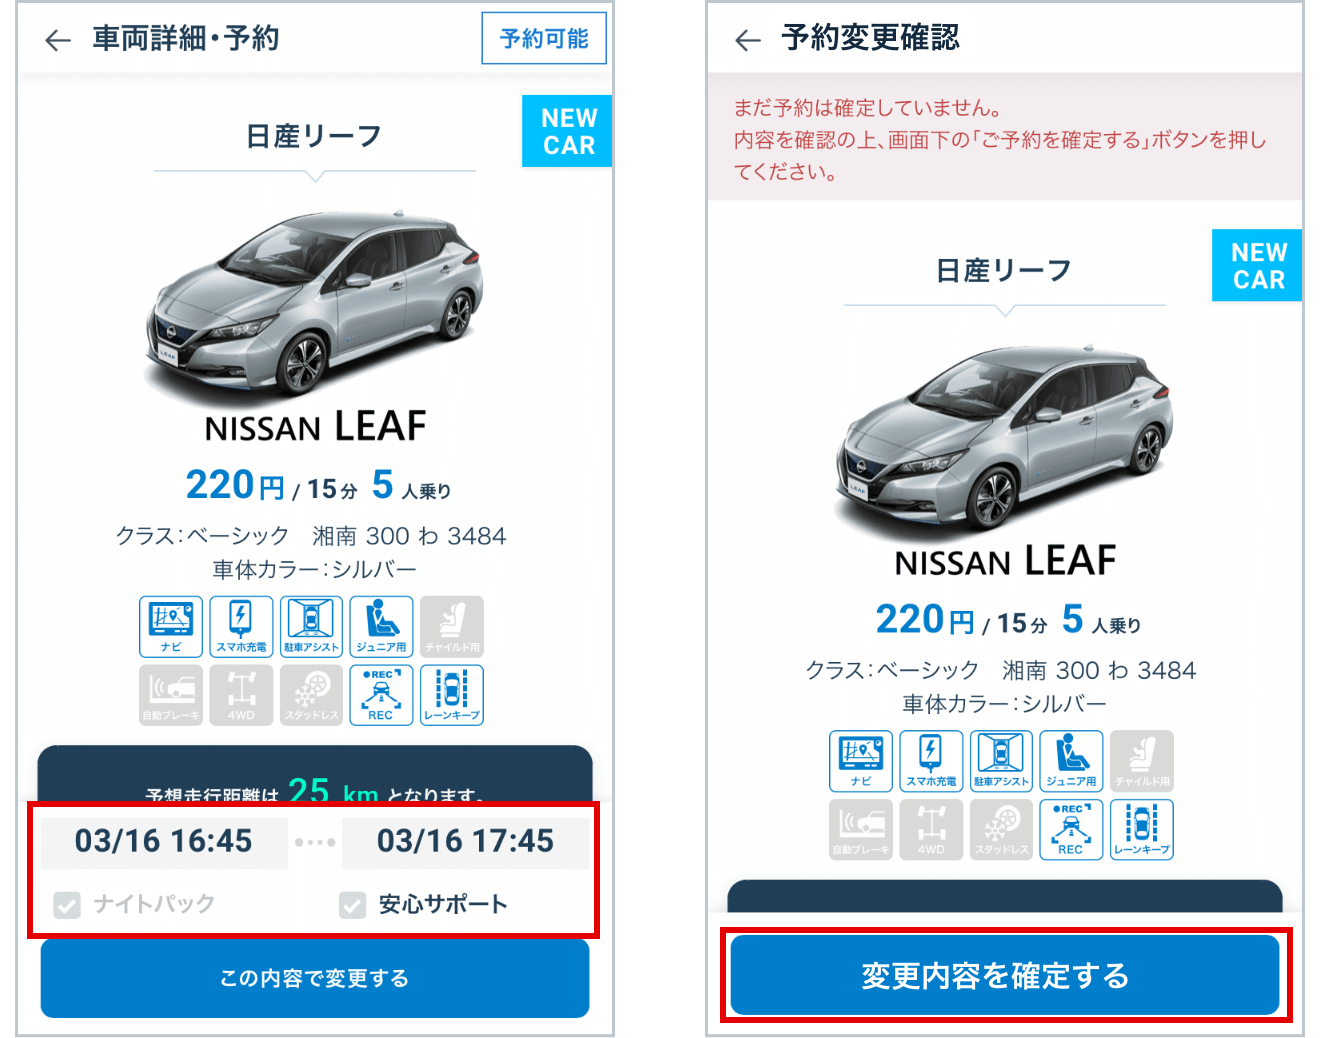Open start time picker 03/16 16:45

click(164, 842)
